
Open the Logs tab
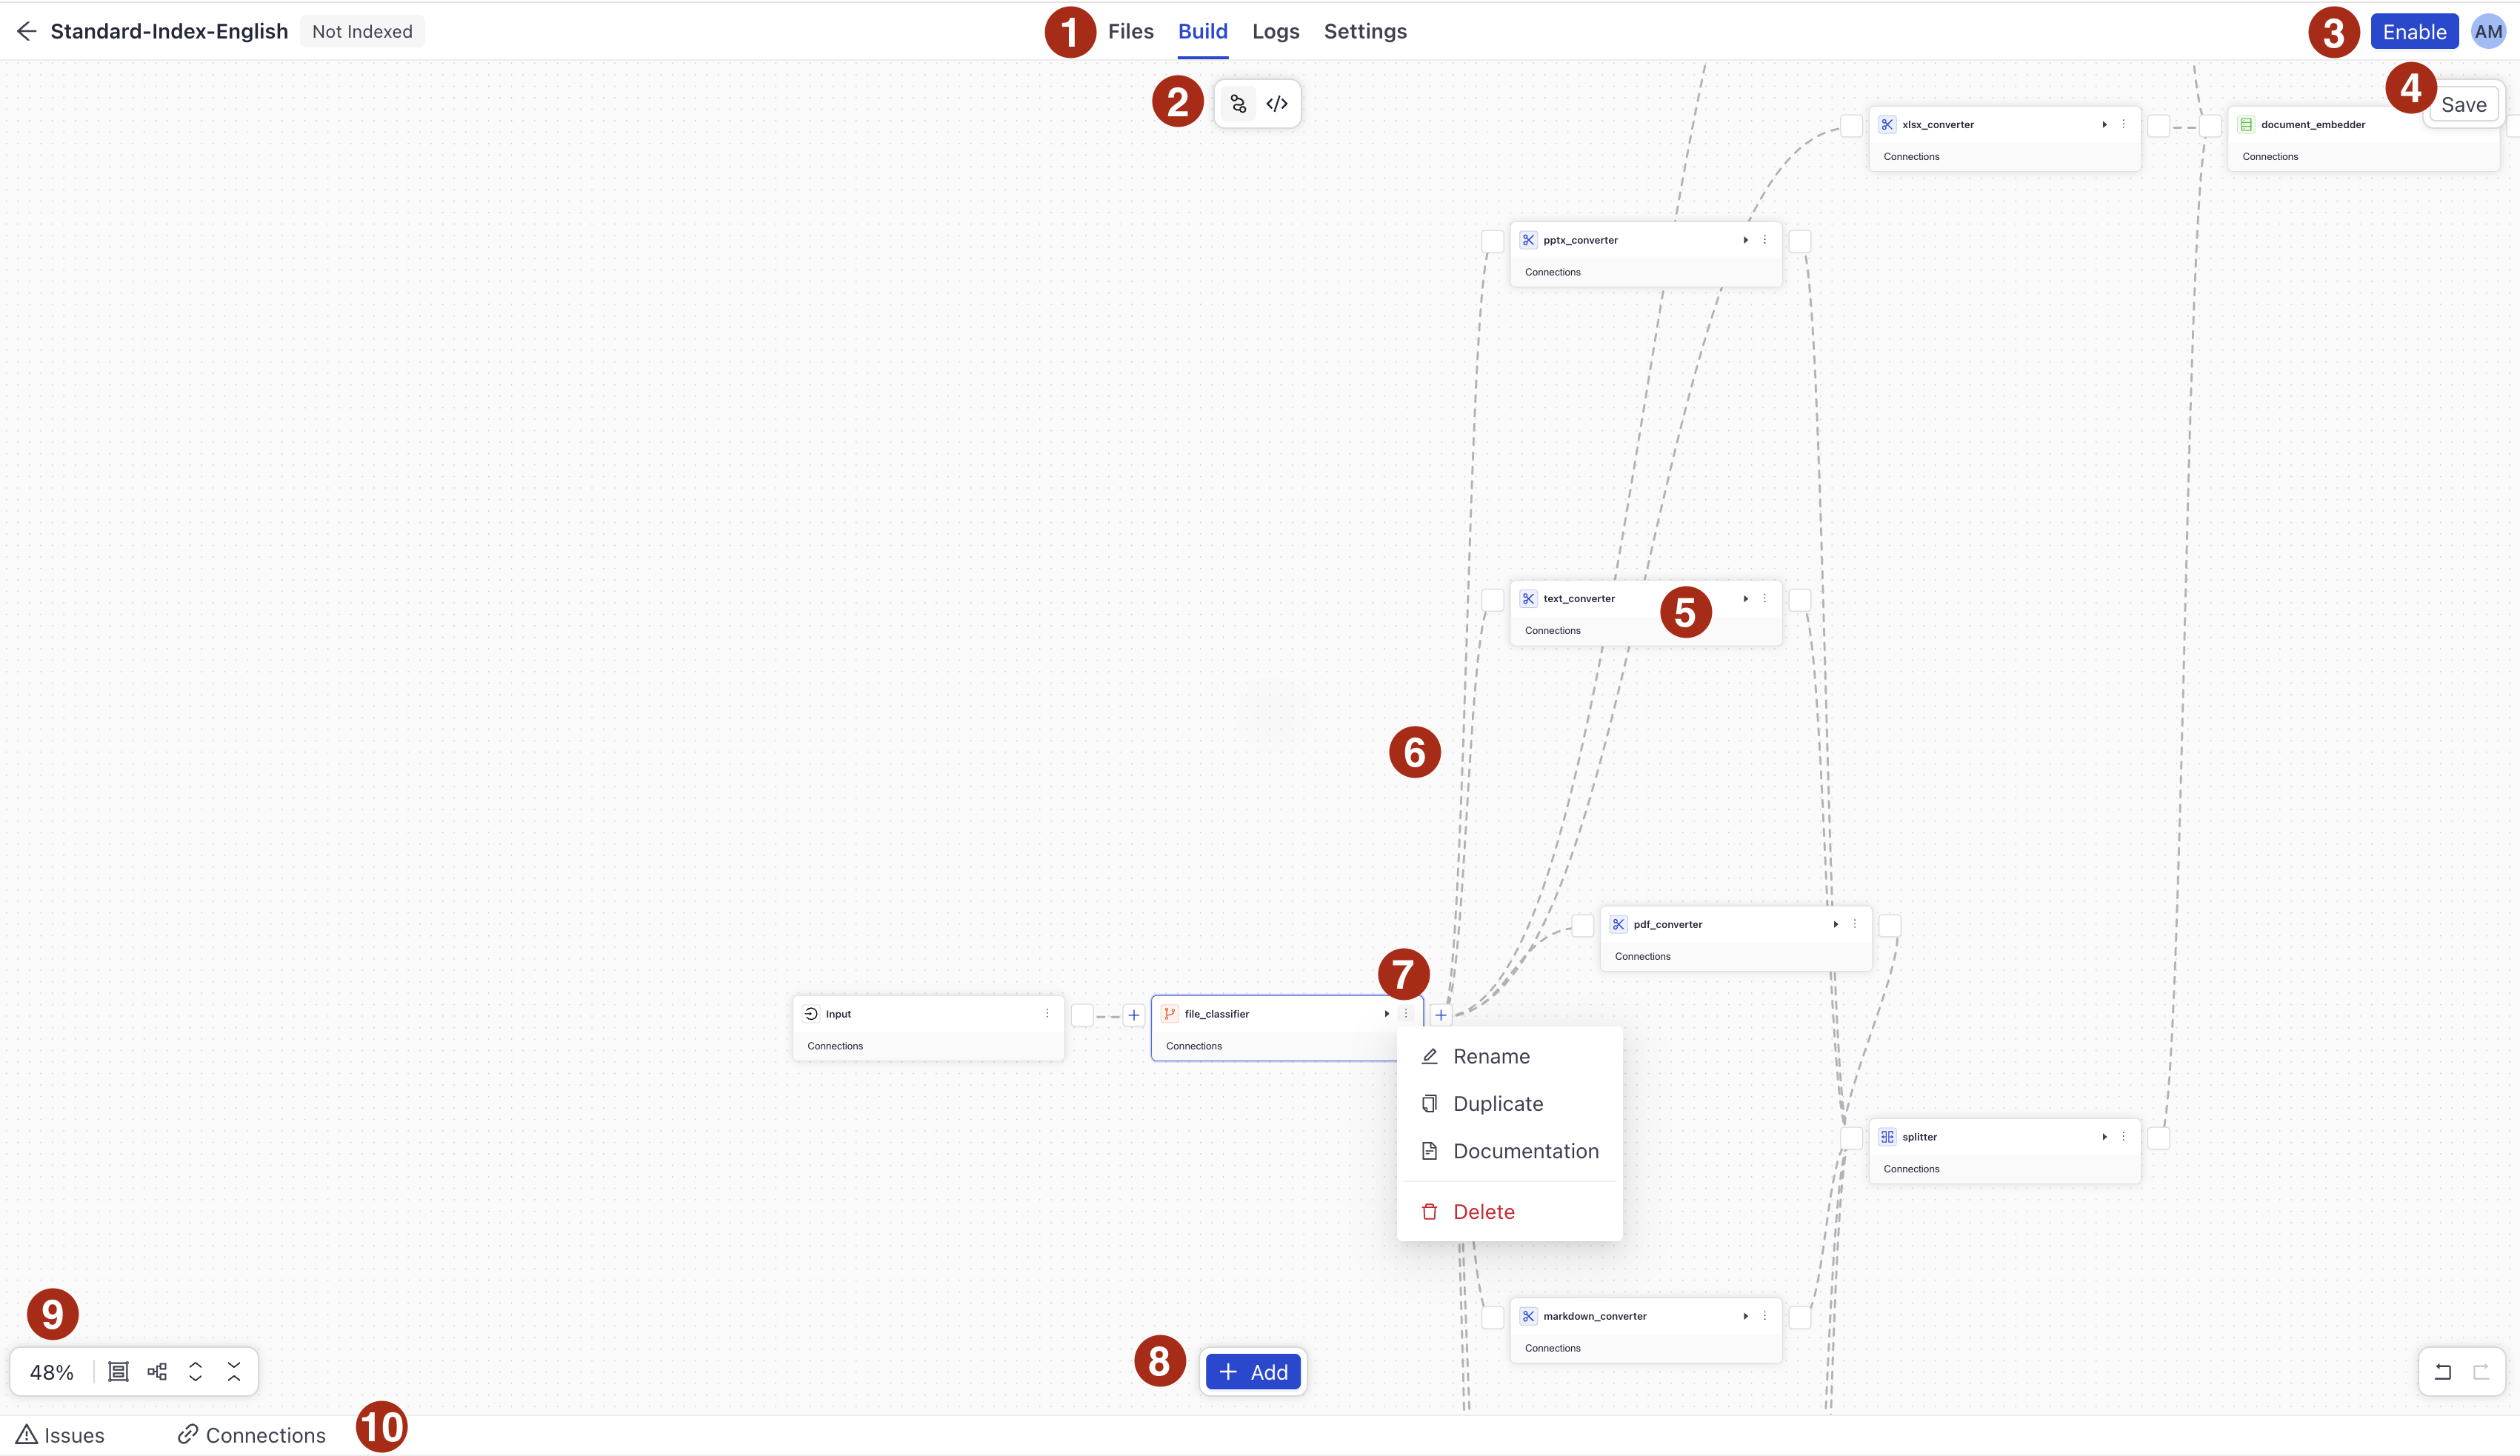point(1276,31)
